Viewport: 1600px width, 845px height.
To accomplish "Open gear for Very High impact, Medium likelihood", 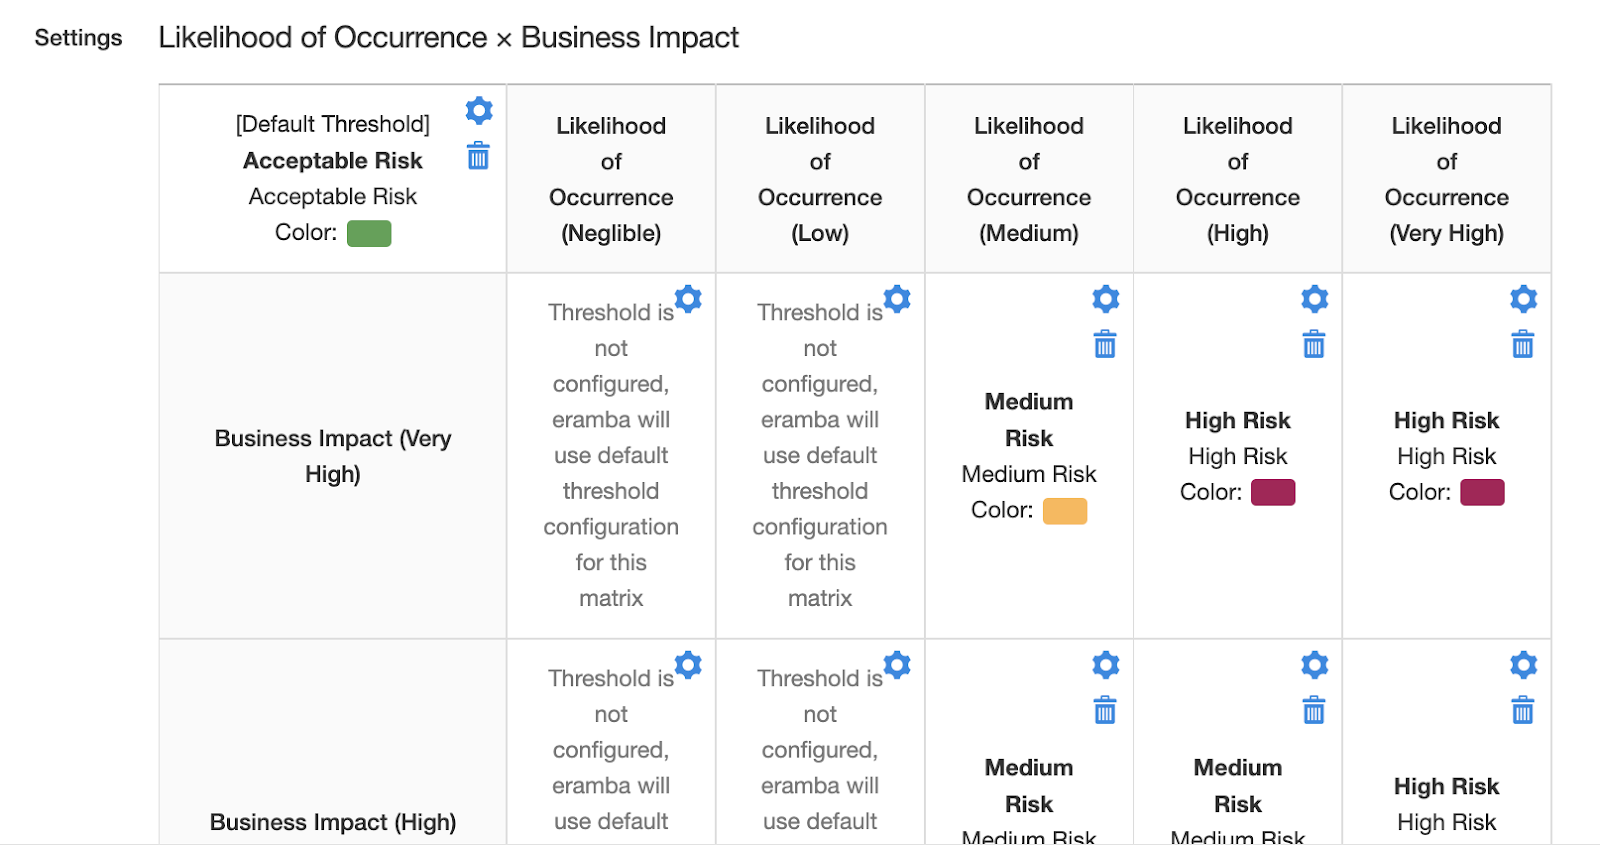I will click(x=1105, y=299).
